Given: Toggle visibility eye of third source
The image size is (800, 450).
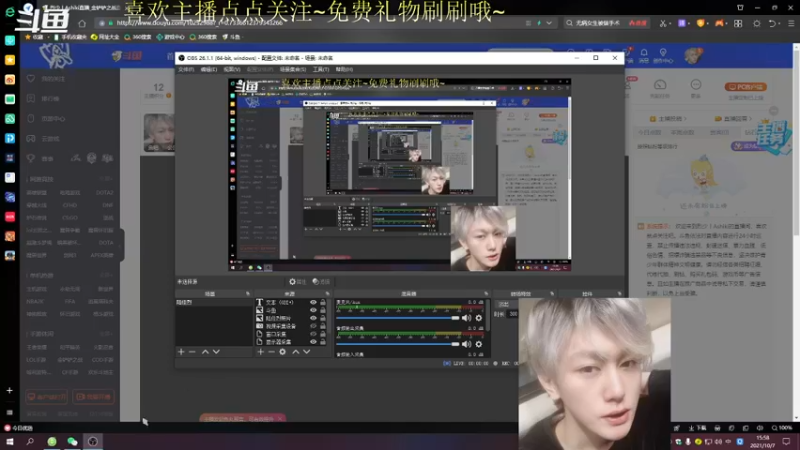Looking at the screenshot, I should (313, 318).
